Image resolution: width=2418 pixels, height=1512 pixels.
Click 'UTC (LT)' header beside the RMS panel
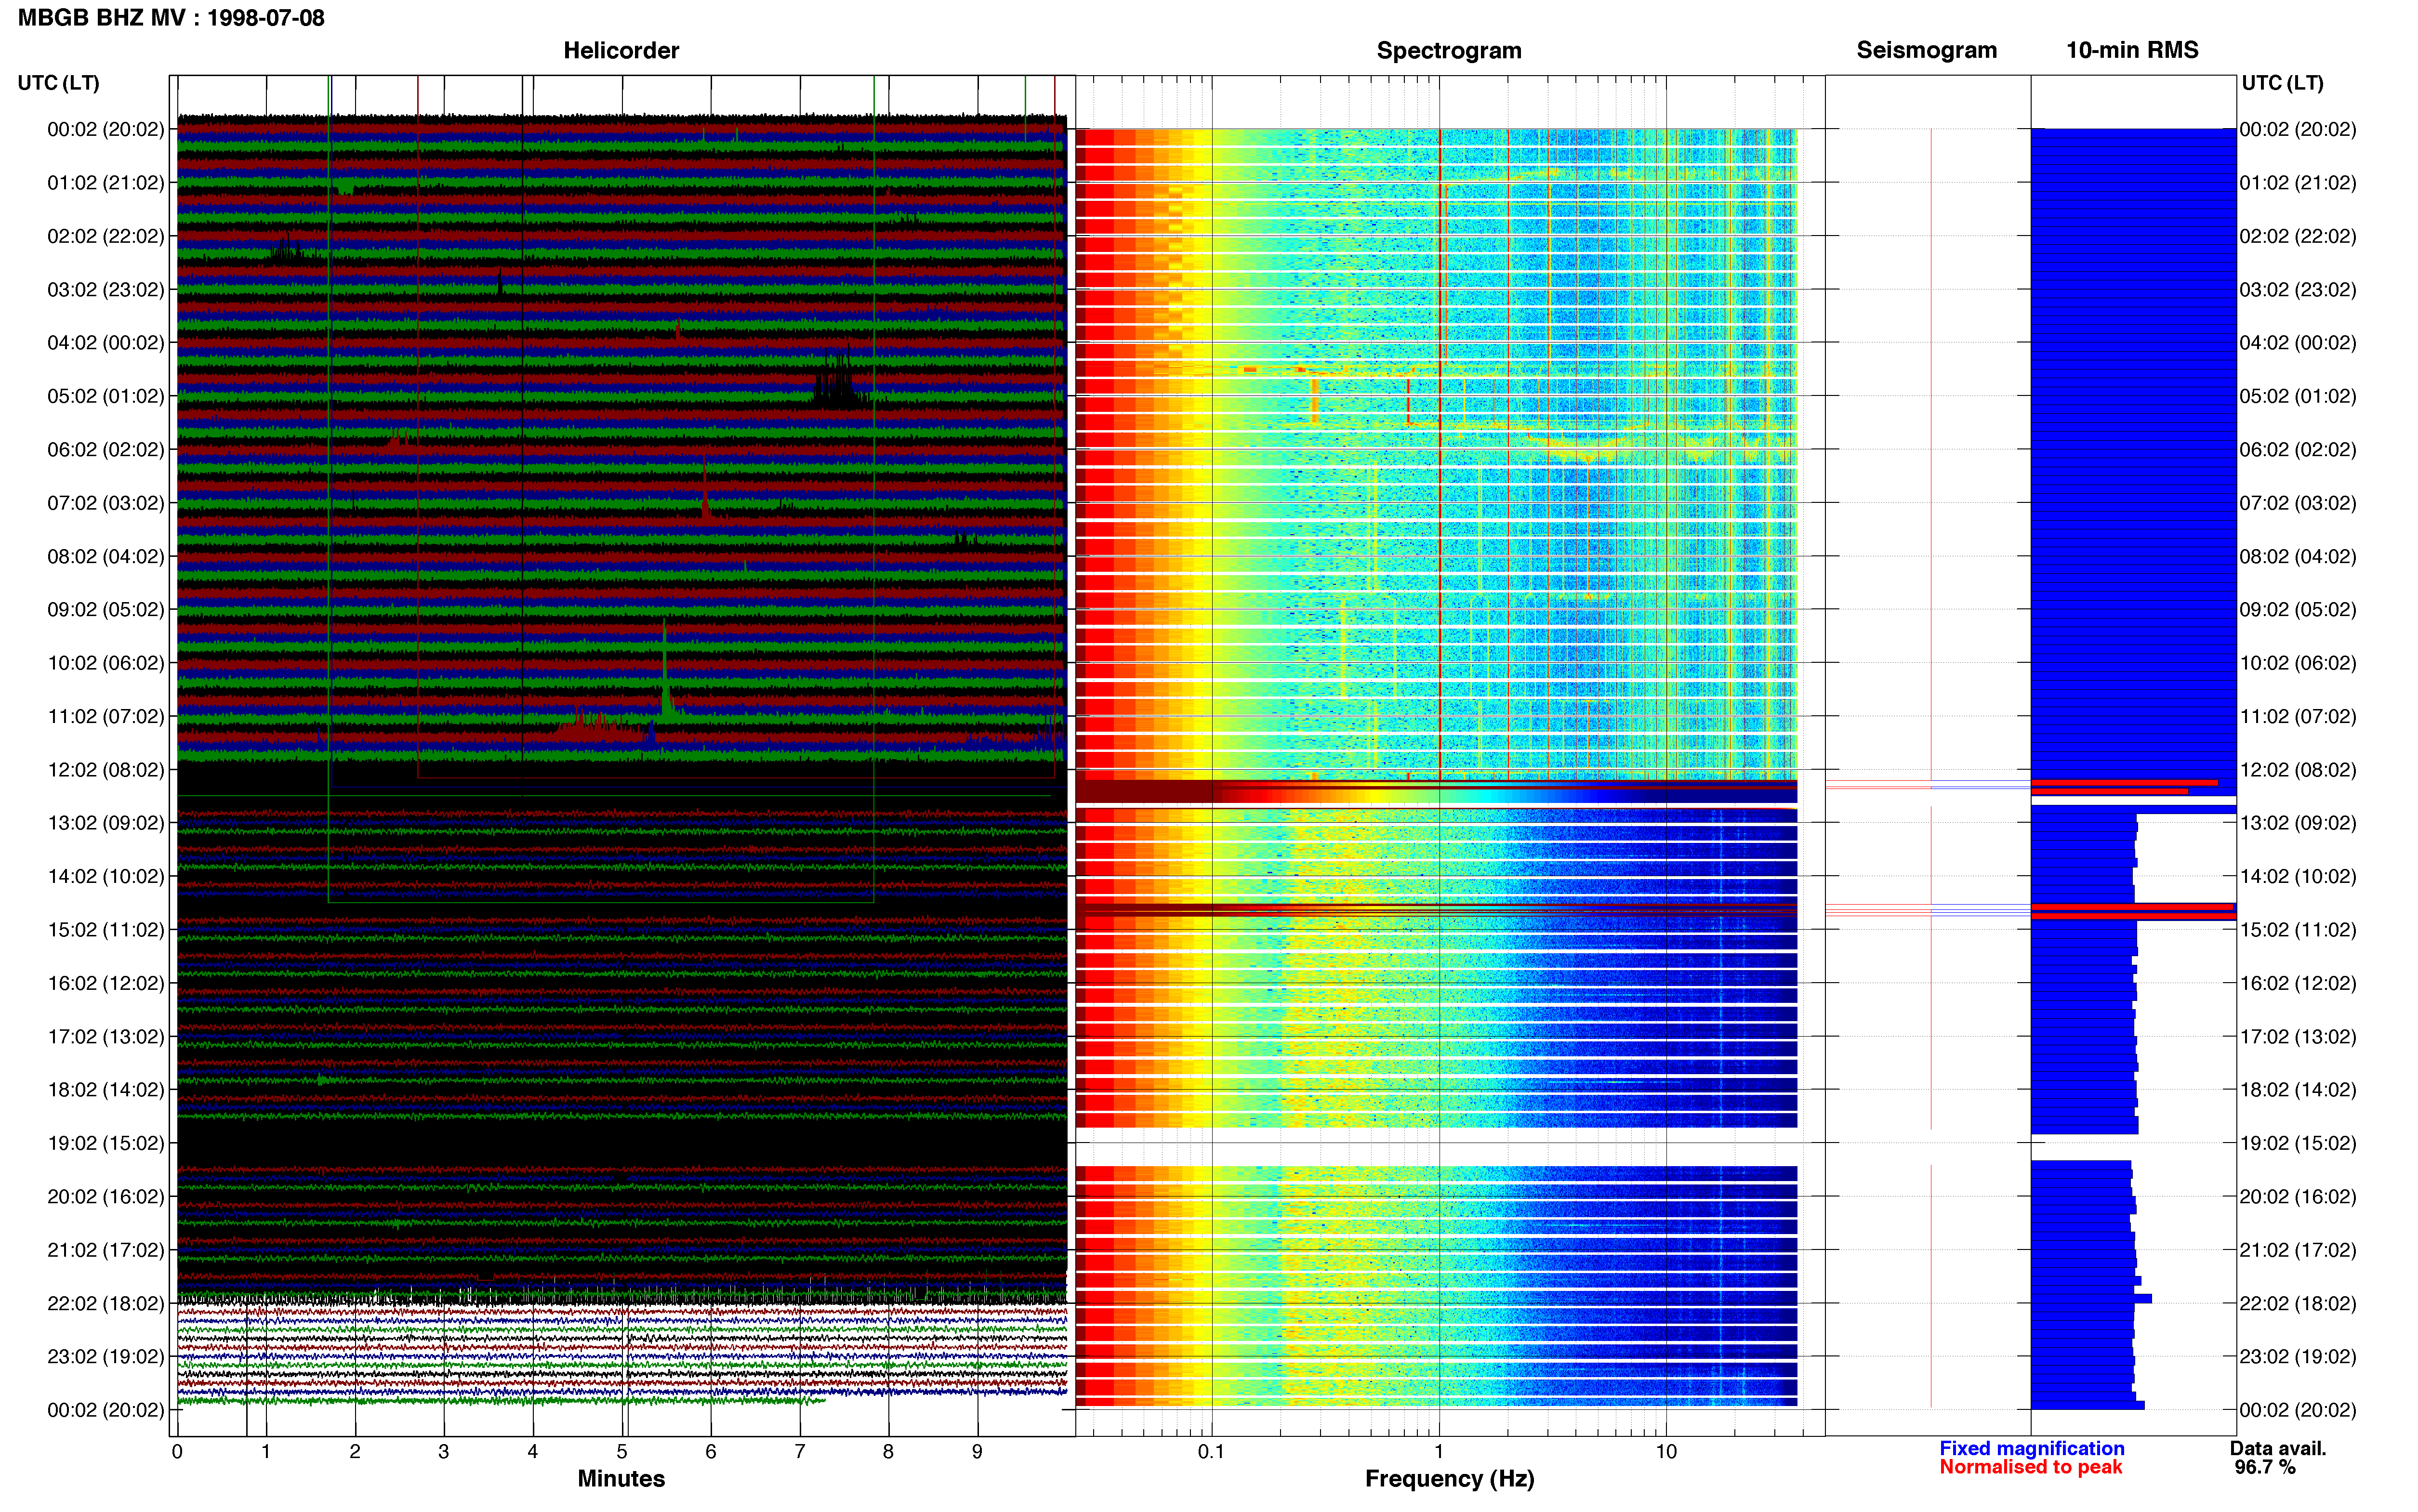2282,83
